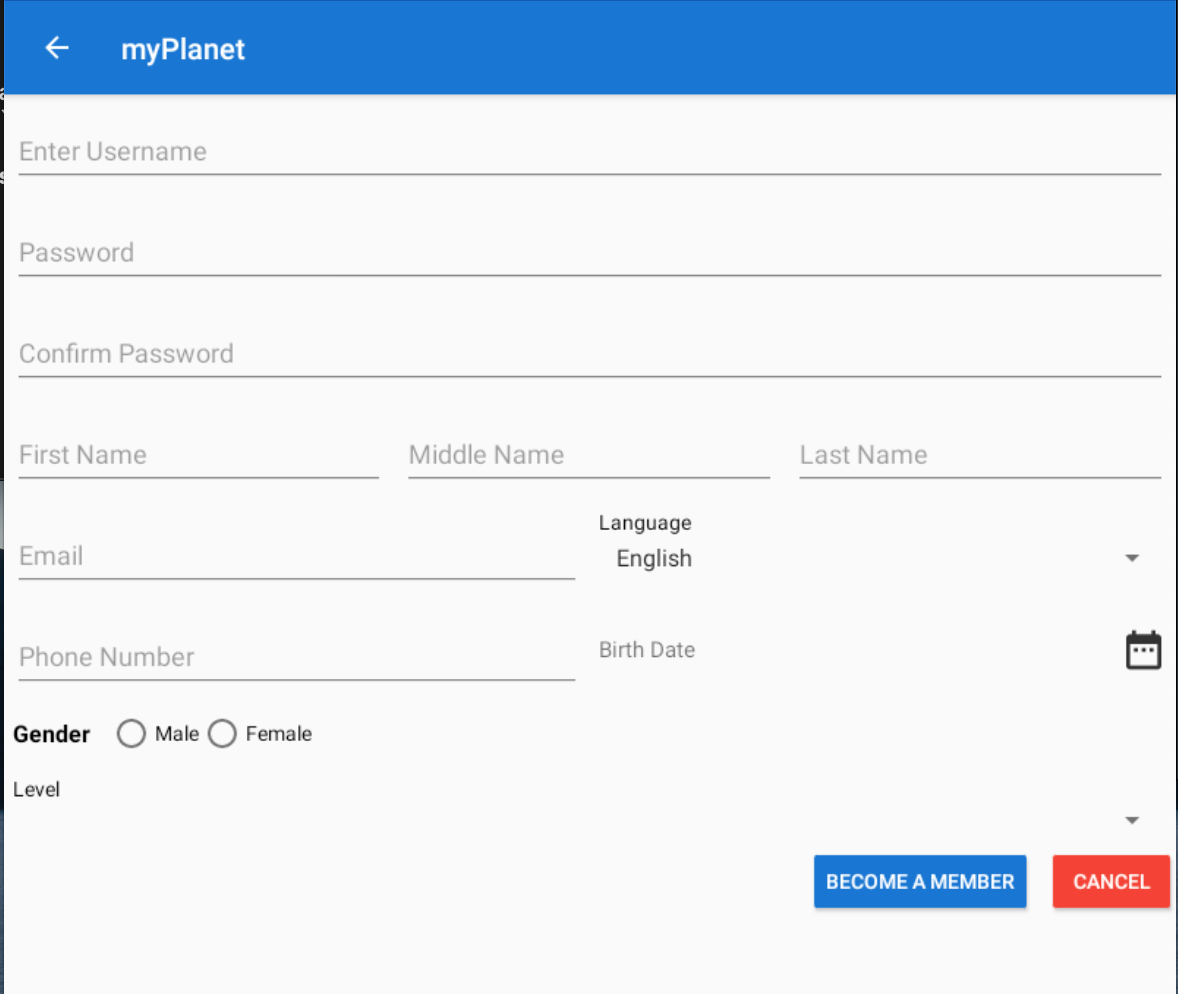Click the myPlanet title in the header

(x=183, y=48)
